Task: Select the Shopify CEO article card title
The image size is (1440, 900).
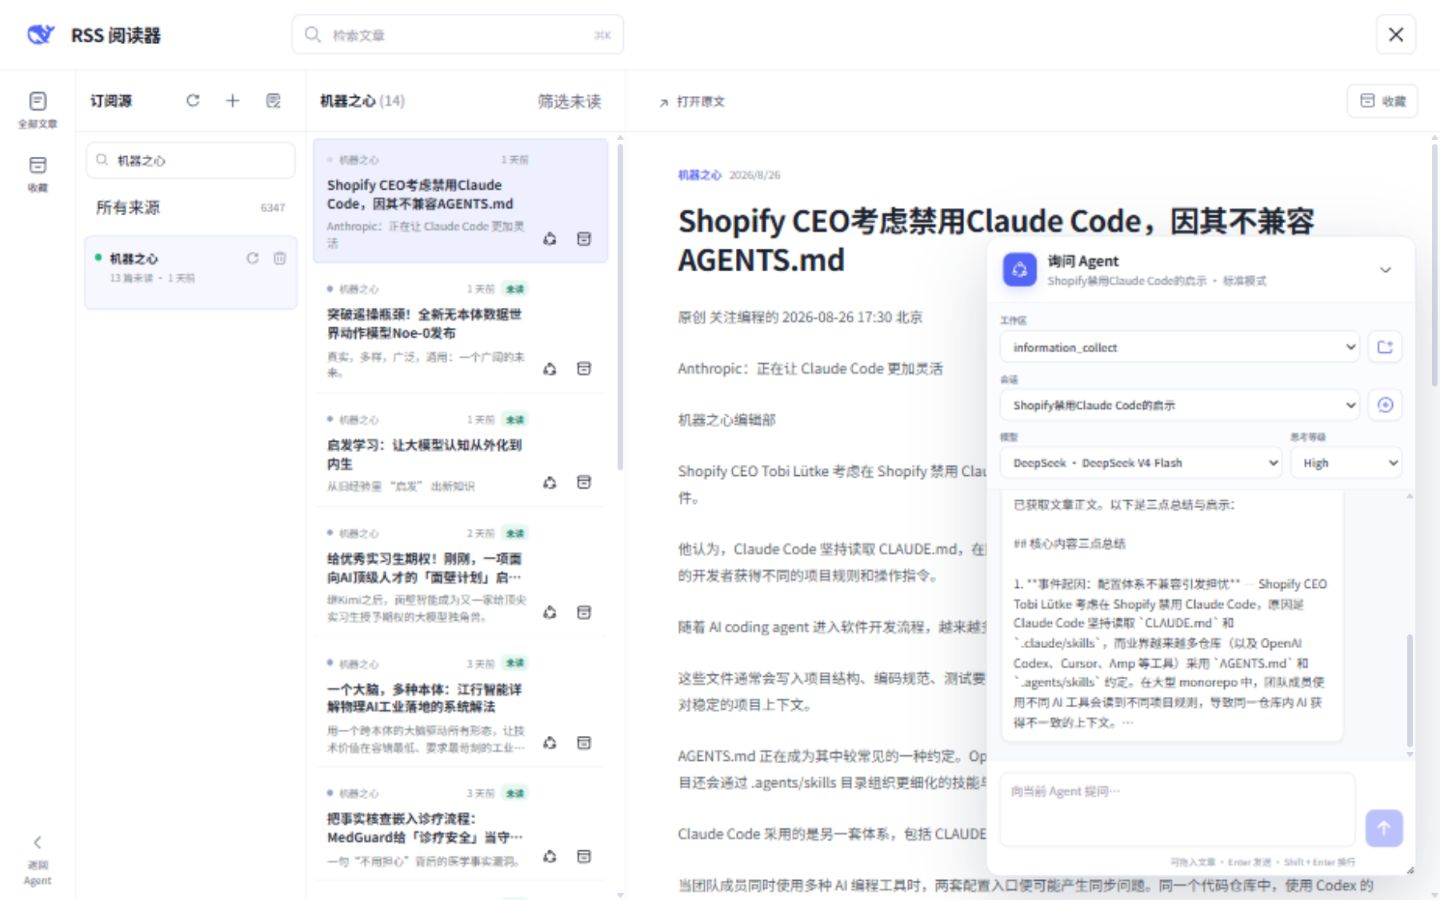Action: click(420, 194)
